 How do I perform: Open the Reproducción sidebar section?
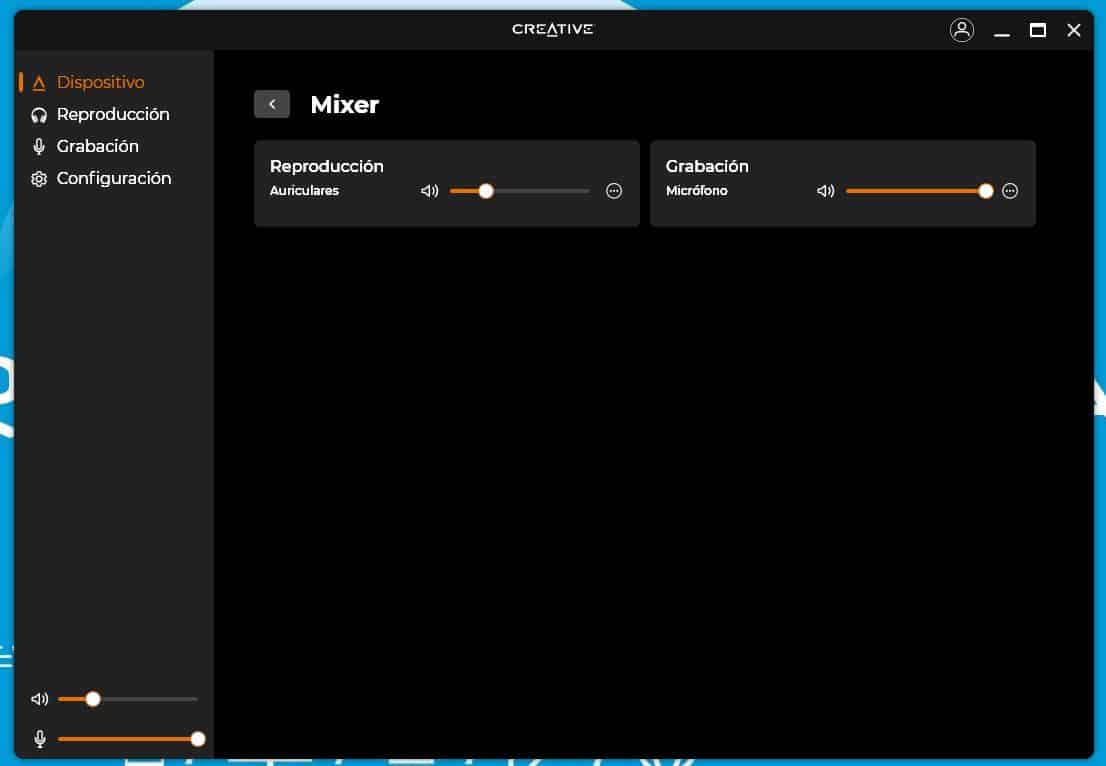(113, 115)
